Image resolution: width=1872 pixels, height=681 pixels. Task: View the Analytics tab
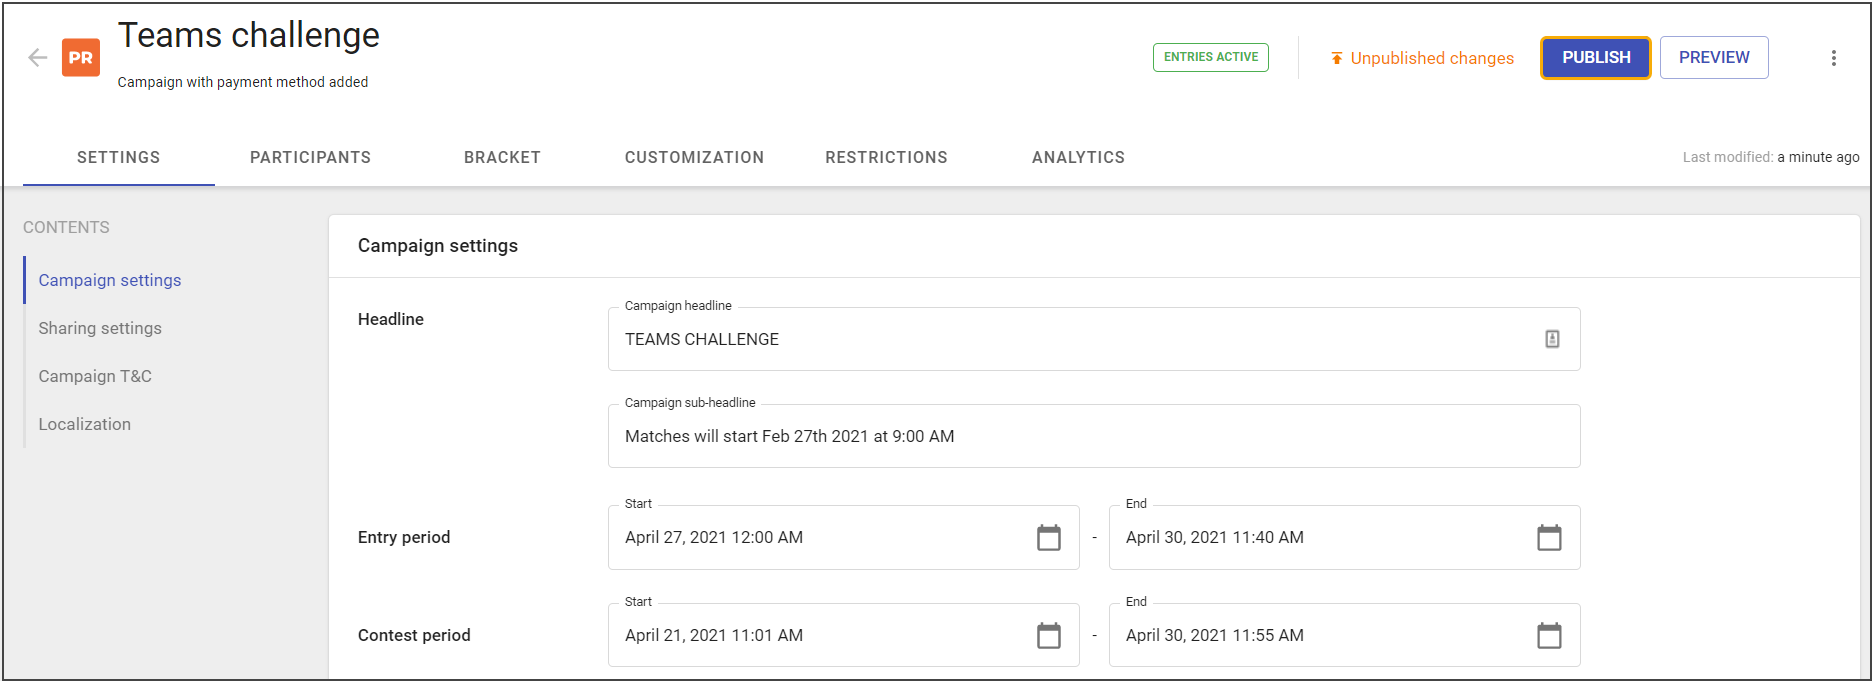point(1078,157)
